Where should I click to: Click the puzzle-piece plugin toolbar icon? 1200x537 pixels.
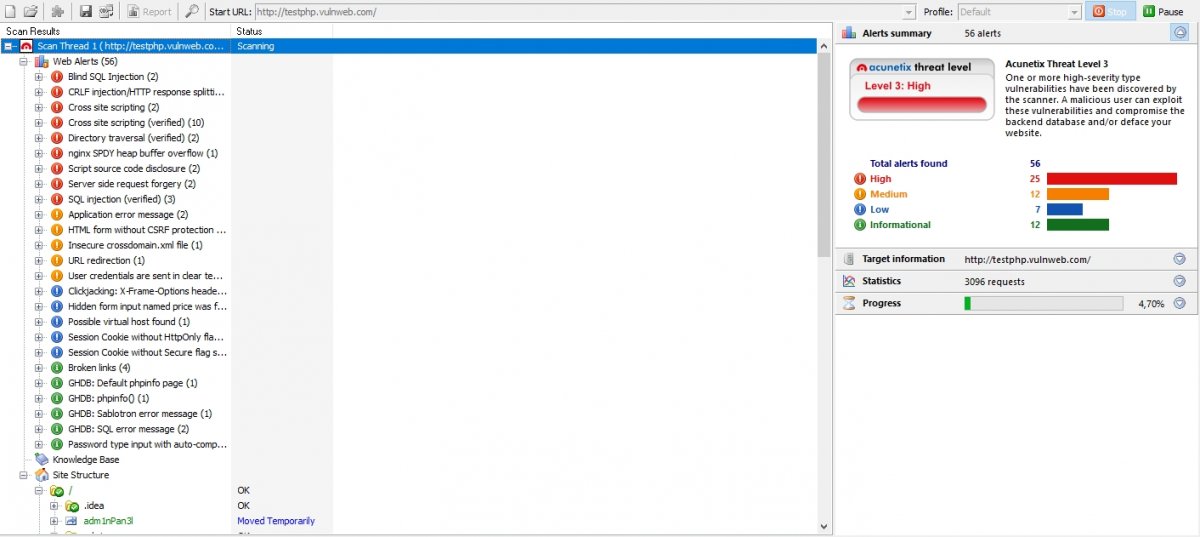[58, 11]
